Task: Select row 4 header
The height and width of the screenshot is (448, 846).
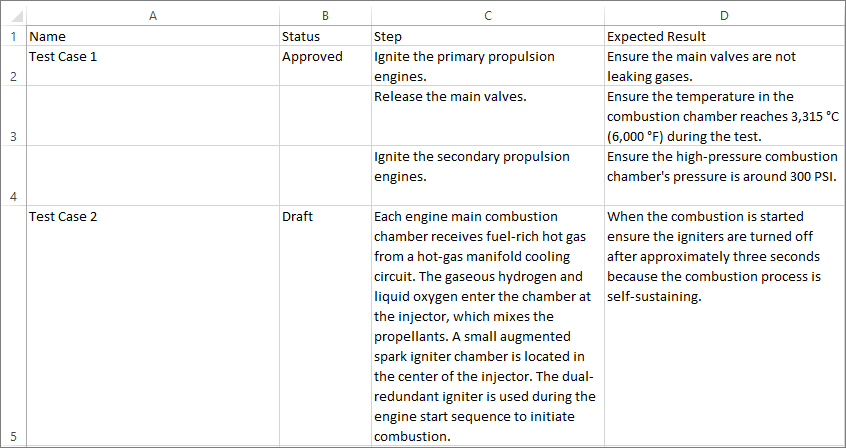Action: click(13, 176)
